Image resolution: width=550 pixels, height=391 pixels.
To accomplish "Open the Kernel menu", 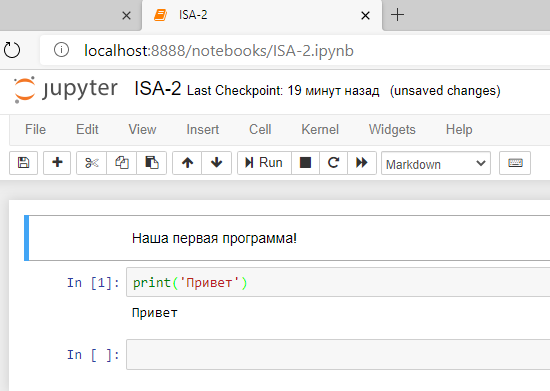I will click(x=320, y=129).
